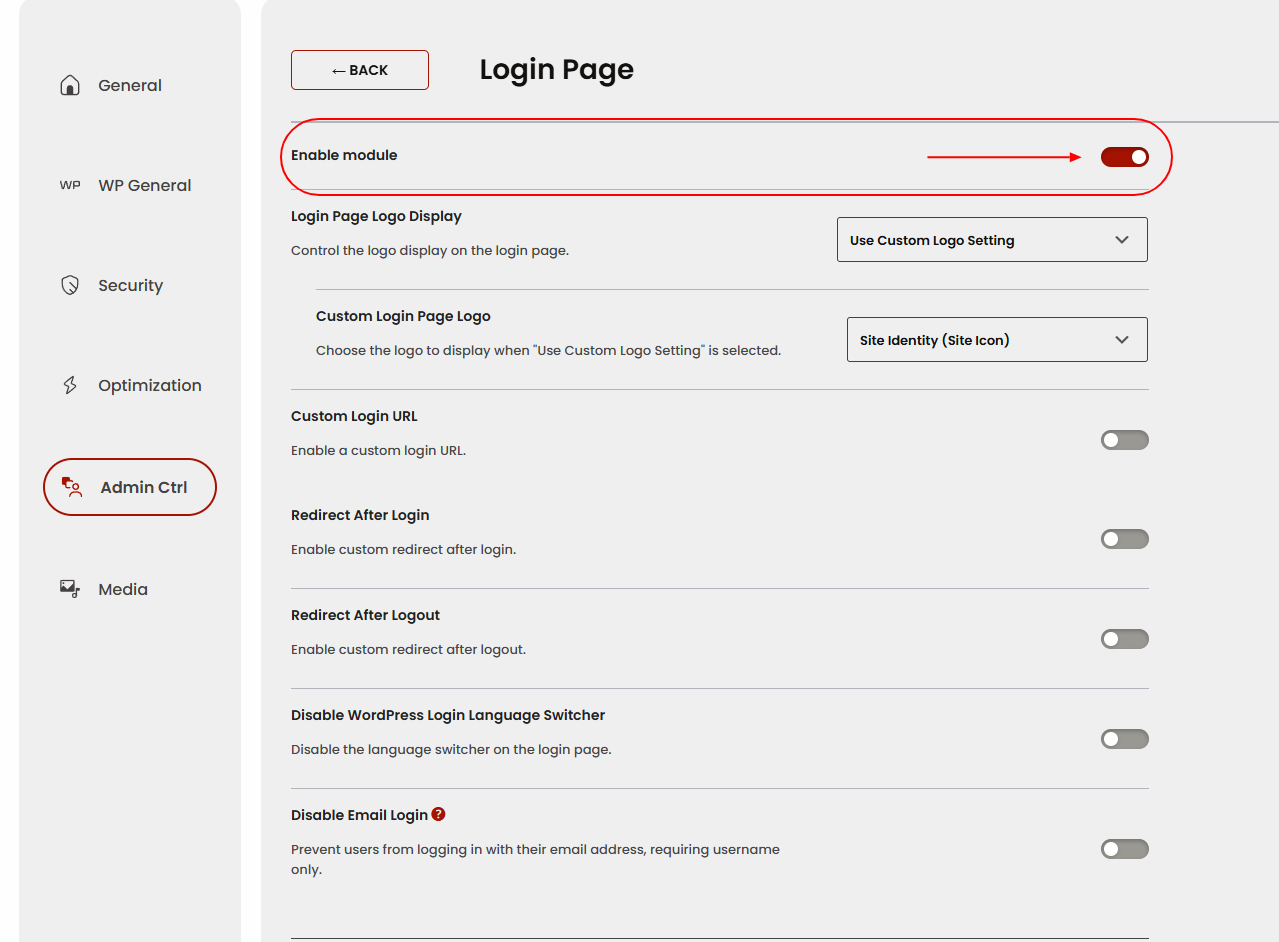The width and height of the screenshot is (1279, 942).
Task: Open the Disable Email Login help icon
Action: coord(438,814)
